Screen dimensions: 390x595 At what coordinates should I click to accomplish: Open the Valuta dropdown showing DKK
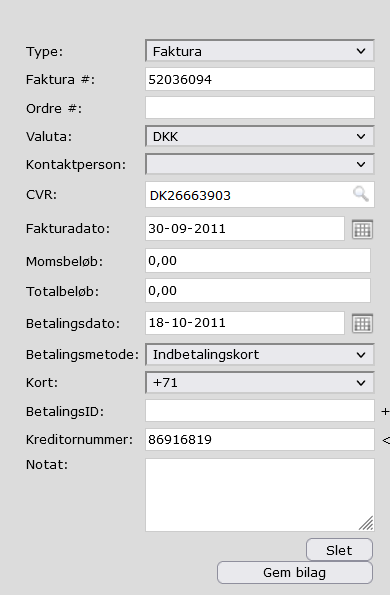click(x=260, y=136)
